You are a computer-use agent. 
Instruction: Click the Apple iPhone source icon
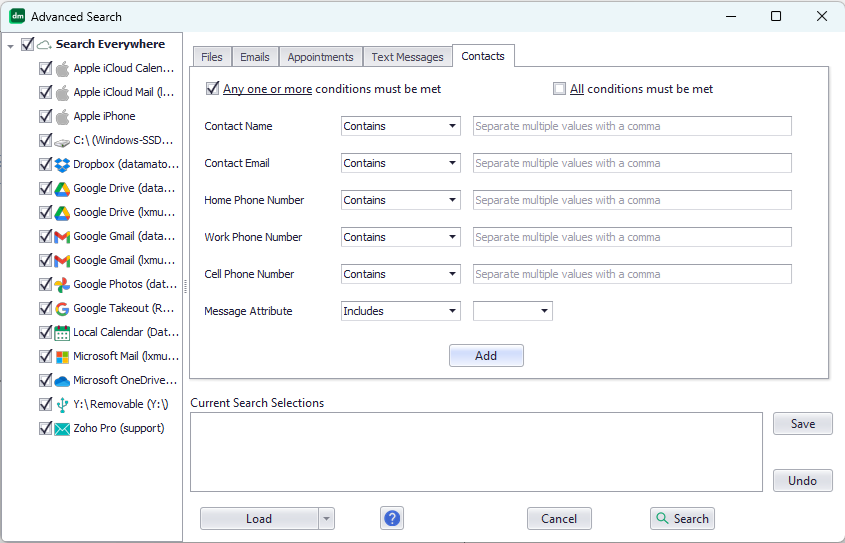coord(63,116)
